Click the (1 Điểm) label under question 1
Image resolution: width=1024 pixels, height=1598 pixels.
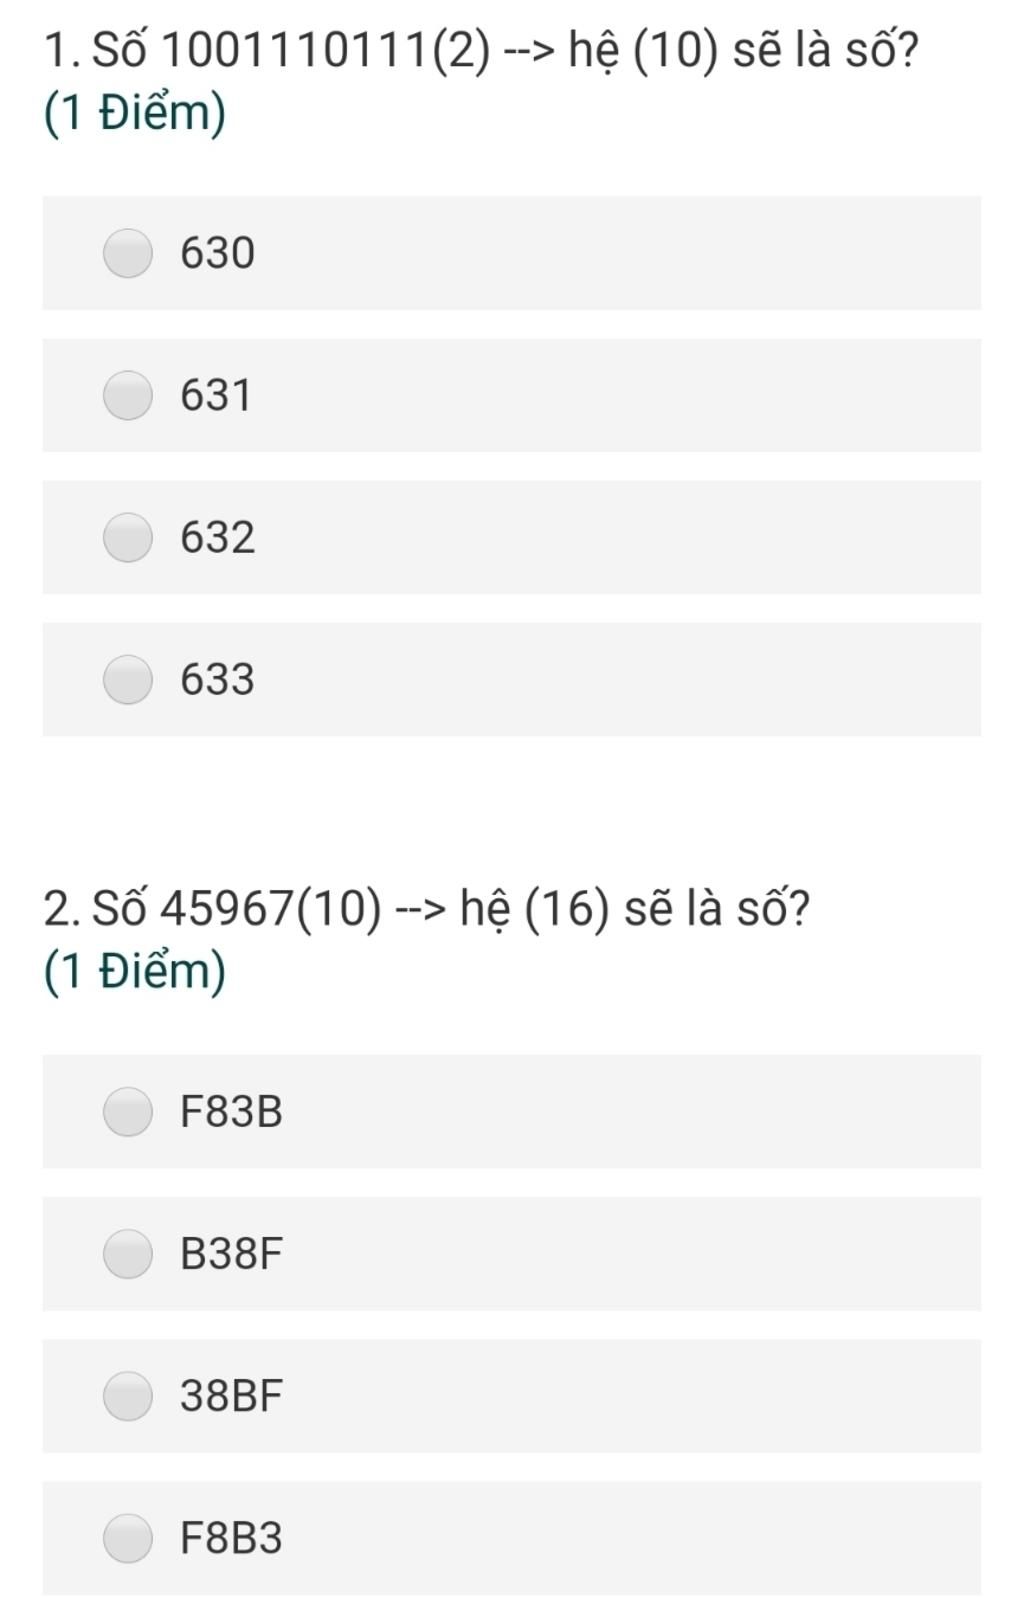(x=135, y=112)
